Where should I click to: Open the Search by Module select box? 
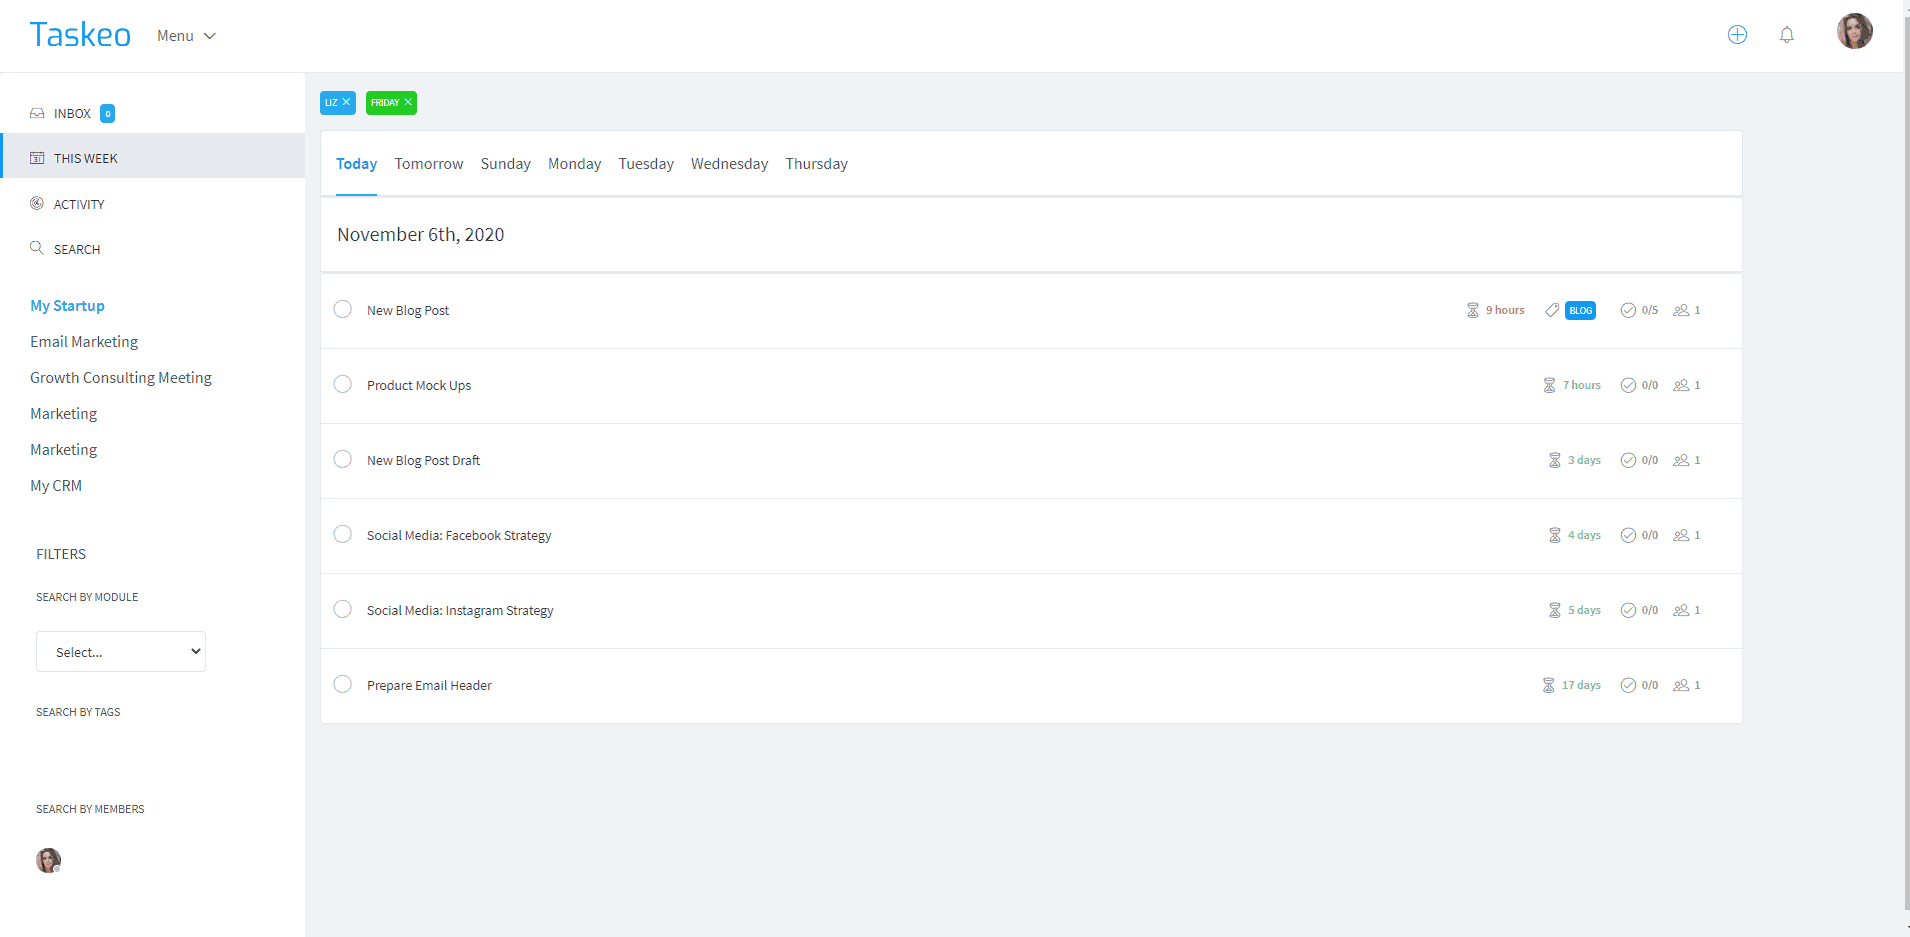121,652
